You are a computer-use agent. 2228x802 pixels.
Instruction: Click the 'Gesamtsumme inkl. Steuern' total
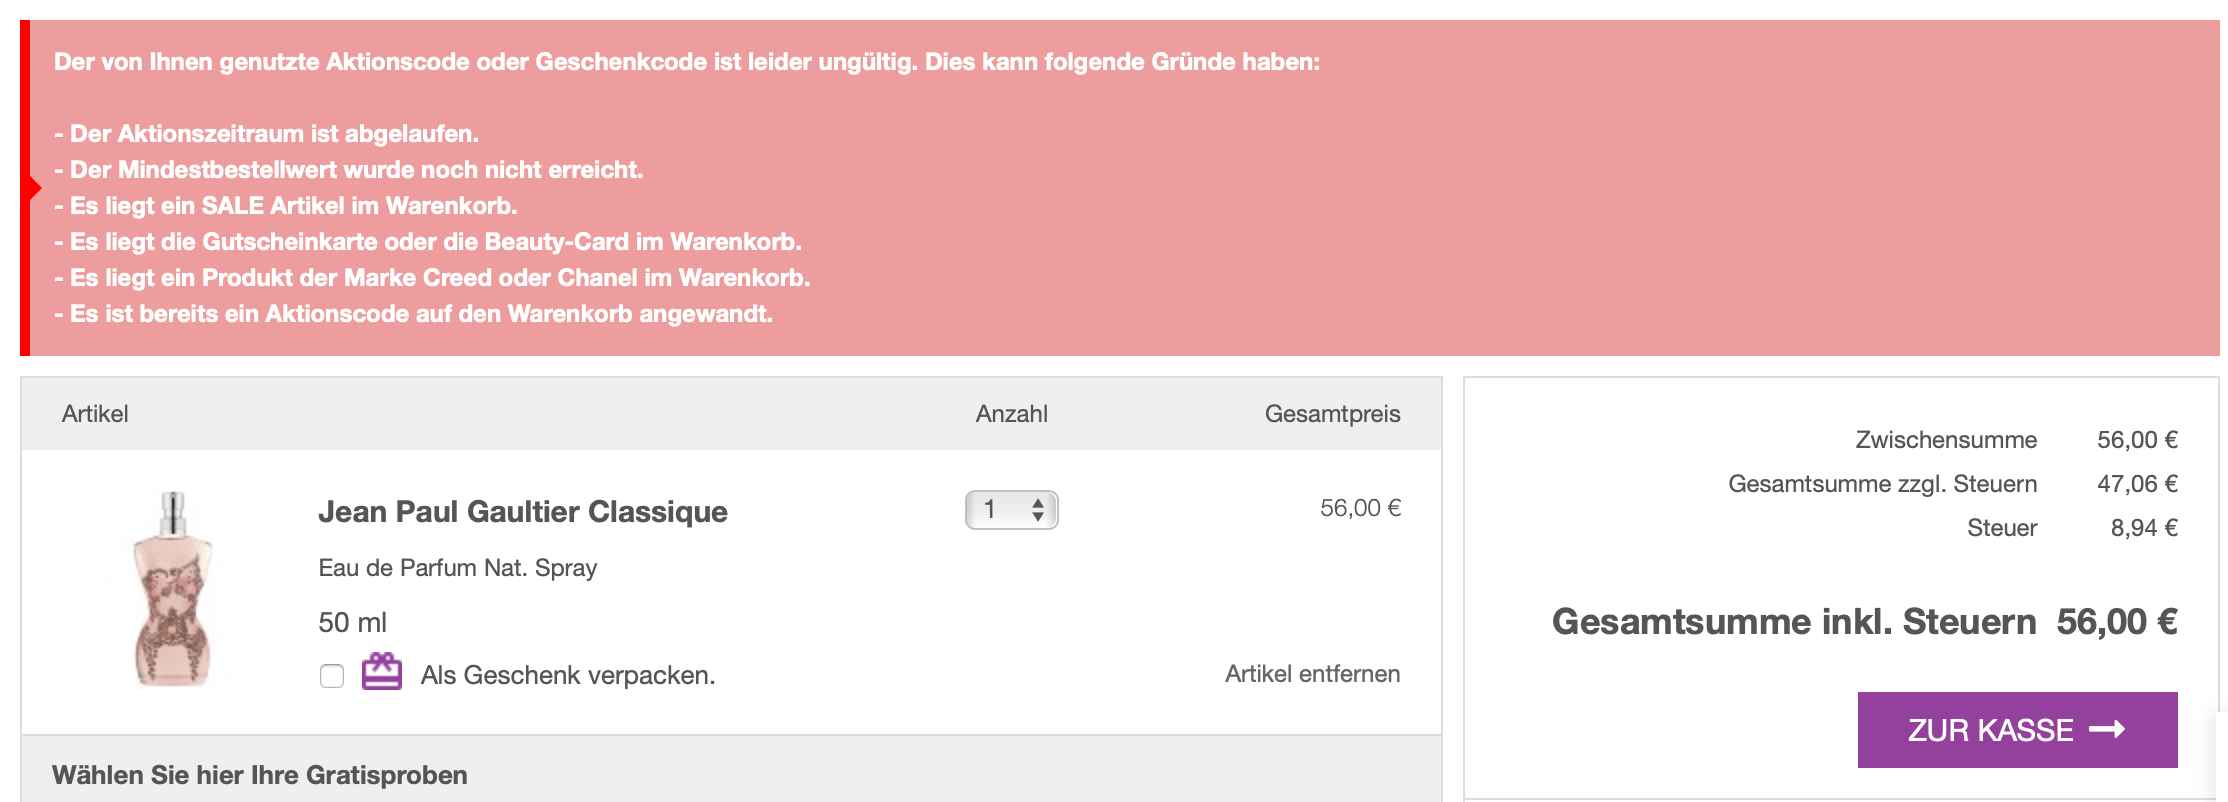tap(1863, 622)
